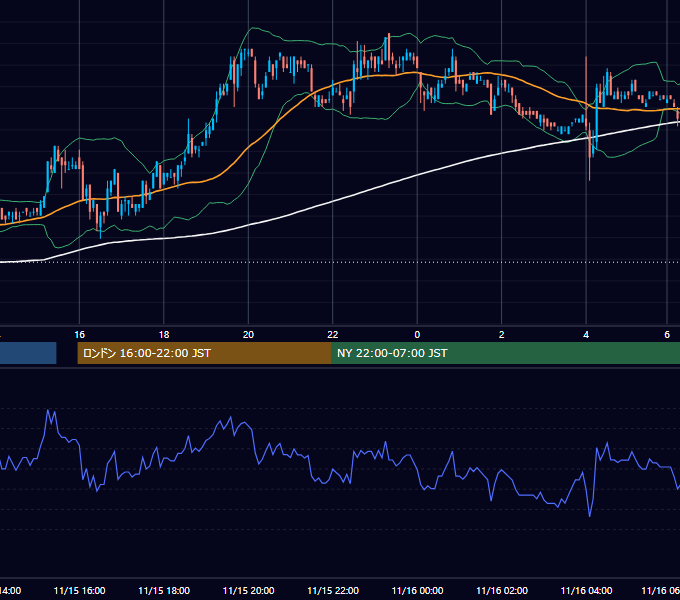Click the 11/15 22:00 date label
This screenshot has width=680, height=600.
pyautogui.click(x=333, y=590)
